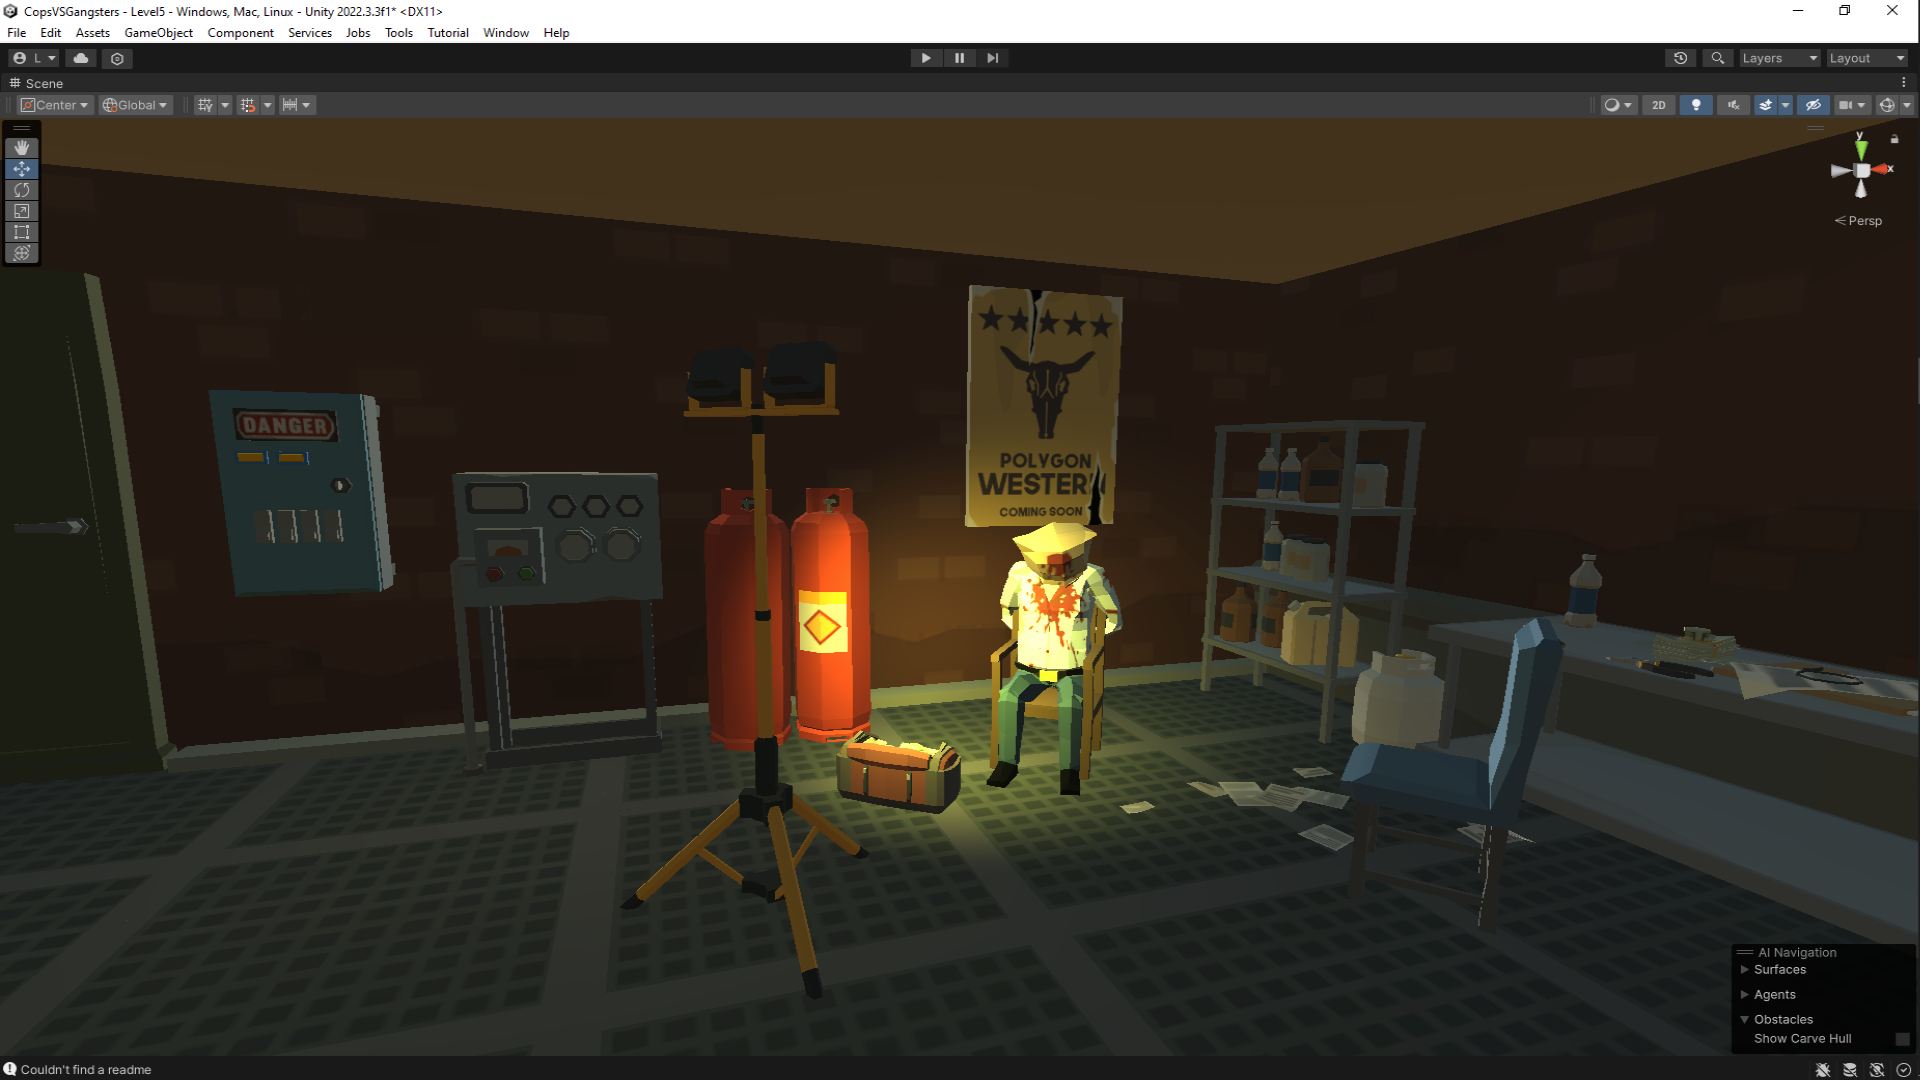The image size is (1920, 1080).
Task: Toggle 2D view mode
Action: (1659, 105)
